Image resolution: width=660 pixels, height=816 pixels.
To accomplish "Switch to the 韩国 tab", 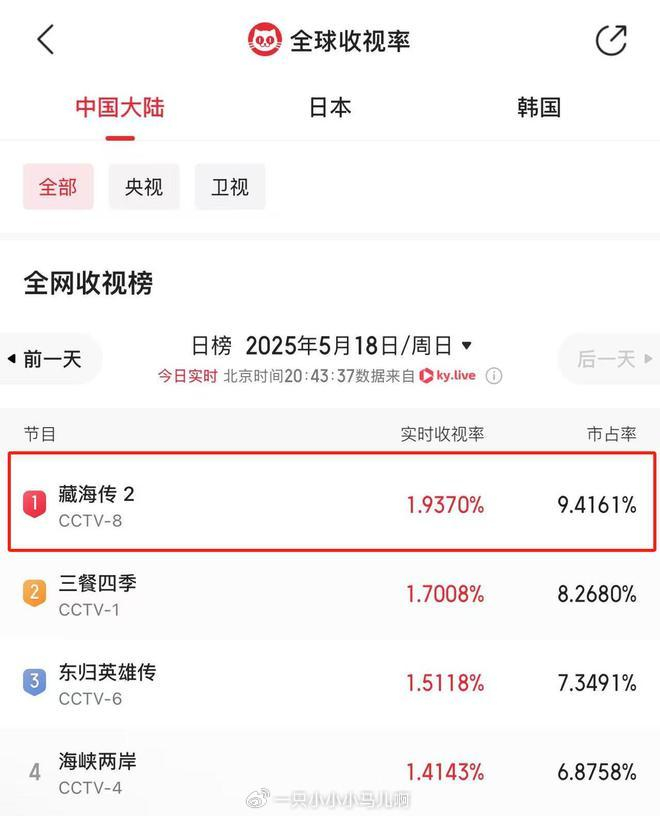I will pos(539,108).
